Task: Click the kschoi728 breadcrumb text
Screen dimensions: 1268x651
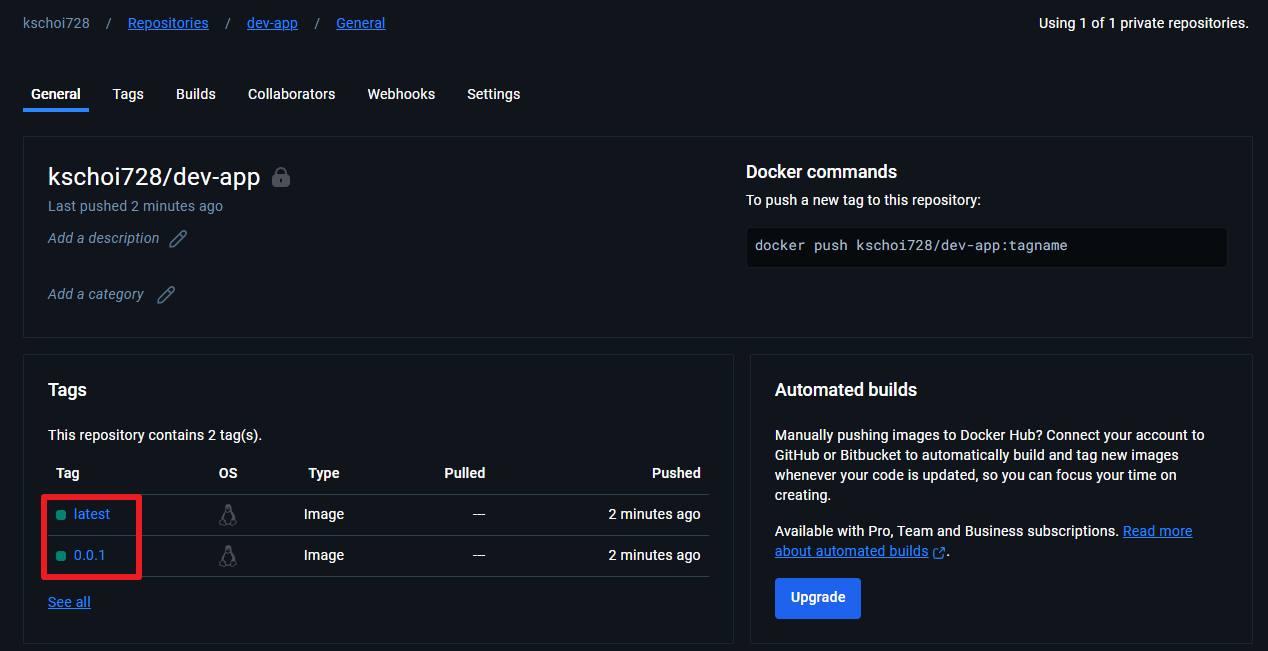Action: tap(56, 23)
